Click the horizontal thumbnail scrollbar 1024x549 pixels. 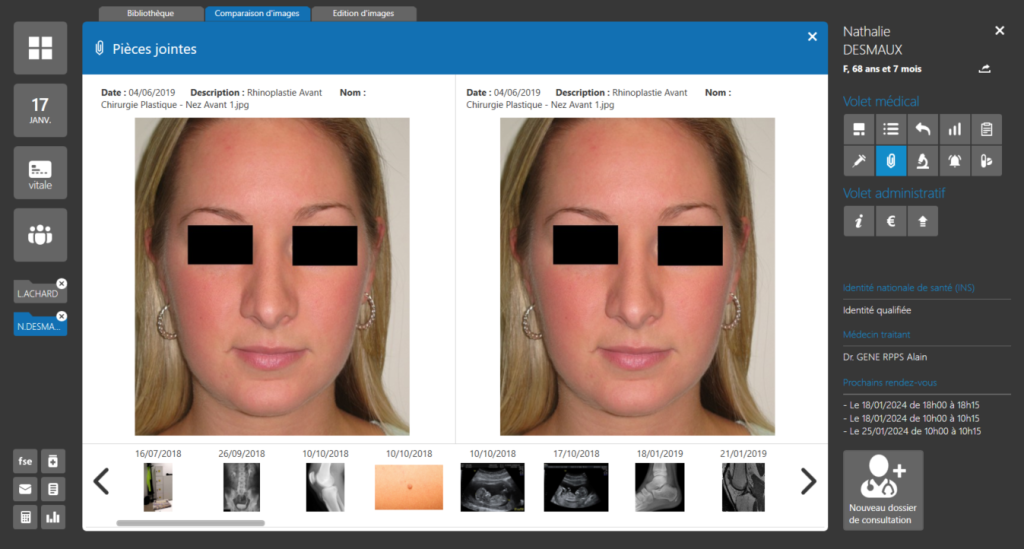click(190, 523)
